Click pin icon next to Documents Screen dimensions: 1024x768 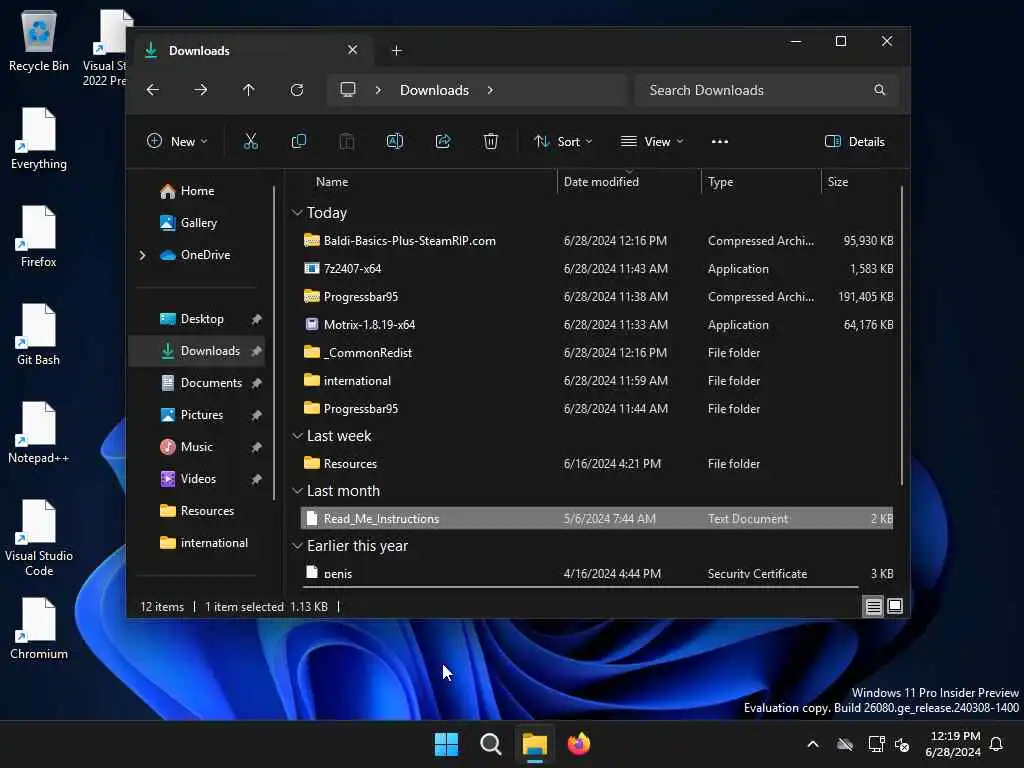click(x=257, y=383)
